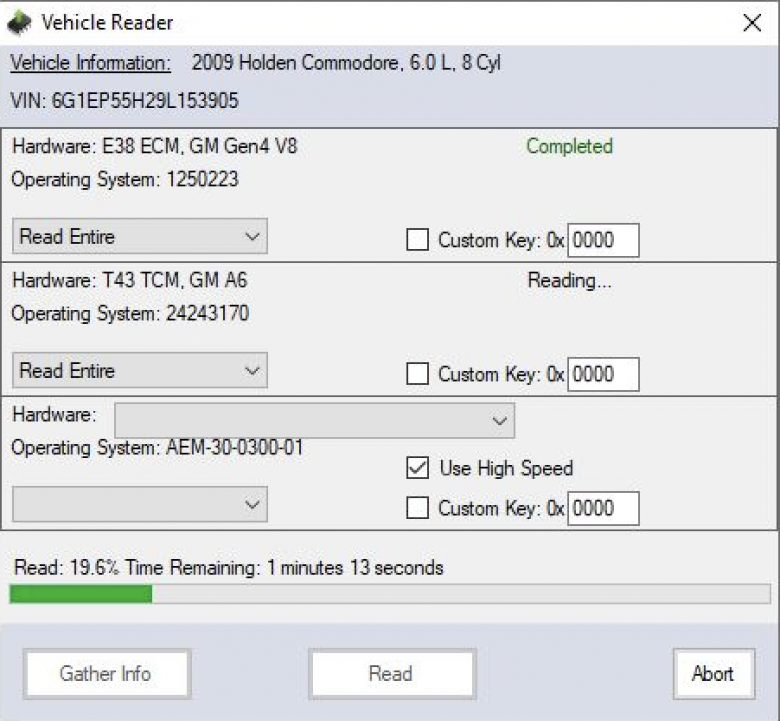Image resolution: width=780 pixels, height=721 pixels.
Task: Focus the third module's custom key hex field
Action: [x=603, y=508]
